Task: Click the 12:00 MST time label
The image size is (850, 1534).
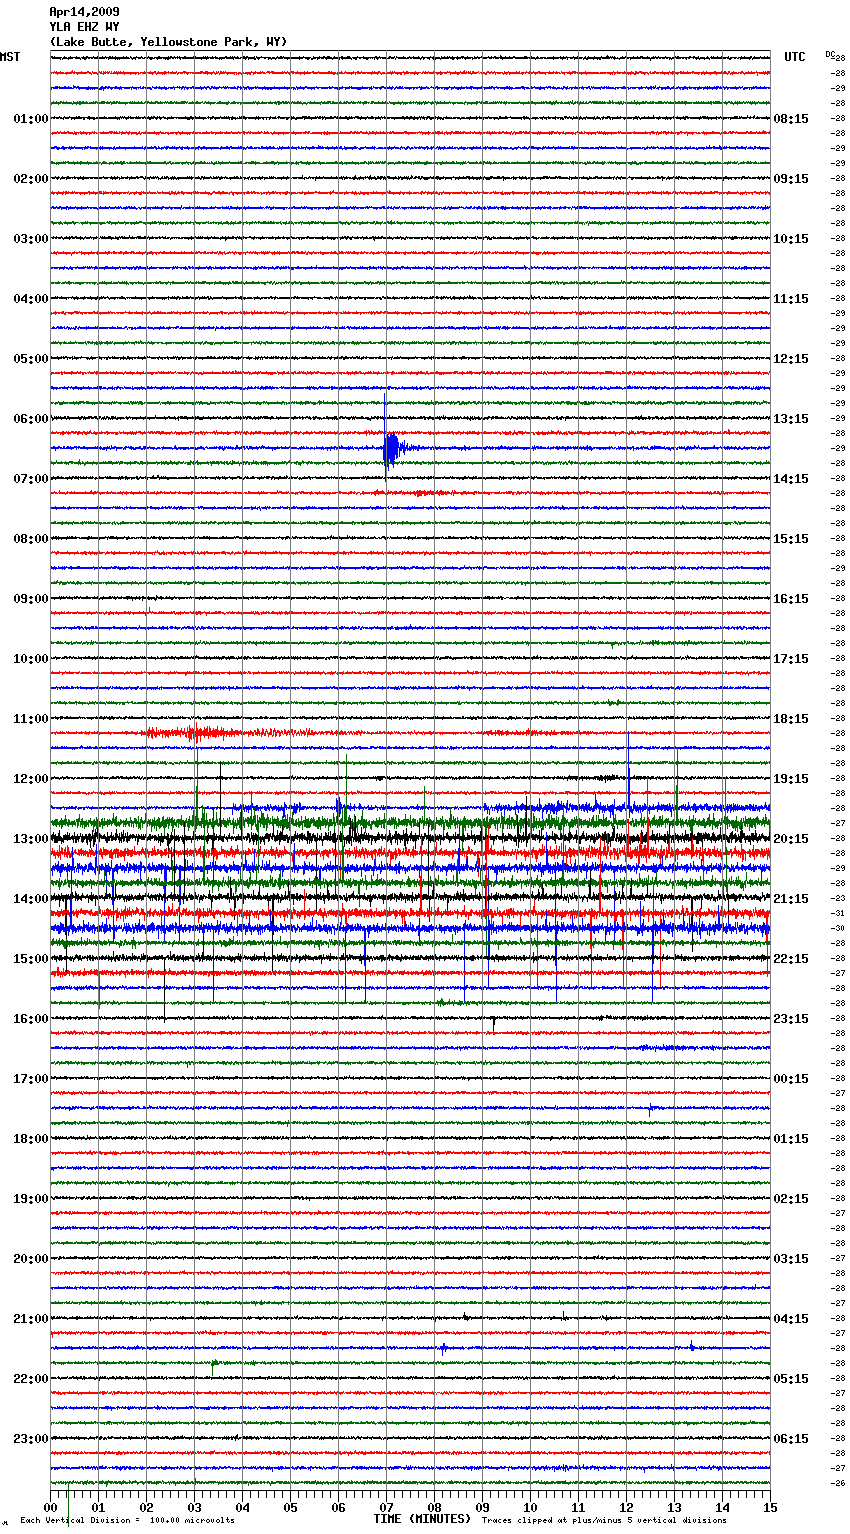Action: 30,779
